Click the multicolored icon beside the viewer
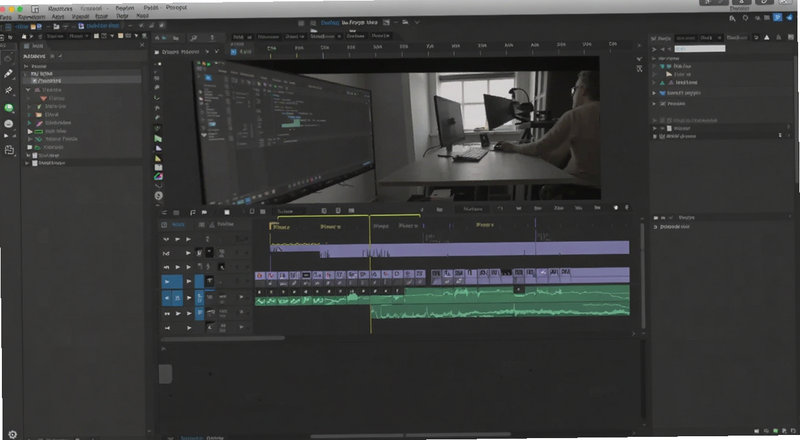800x440 pixels. [x=158, y=177]
